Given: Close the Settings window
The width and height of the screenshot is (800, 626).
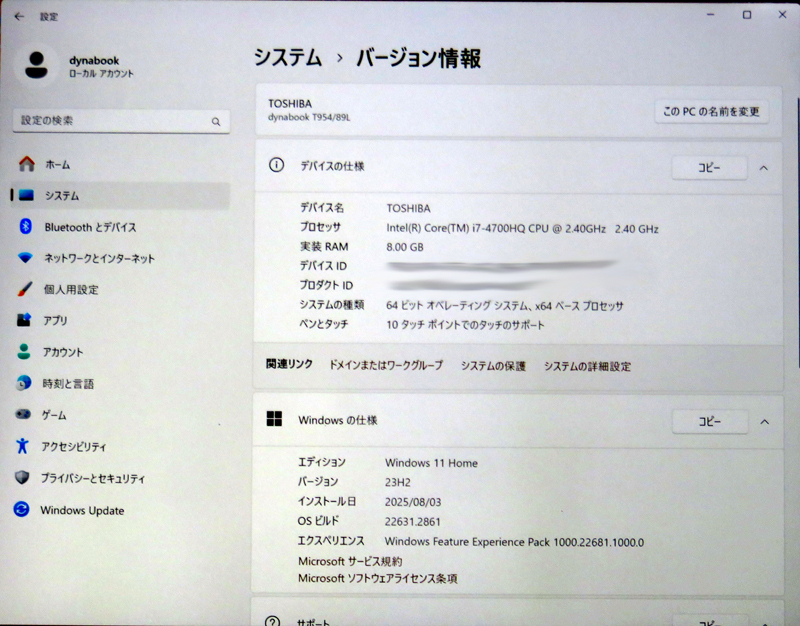Looking at the screenshot, I should pos(782,15).
